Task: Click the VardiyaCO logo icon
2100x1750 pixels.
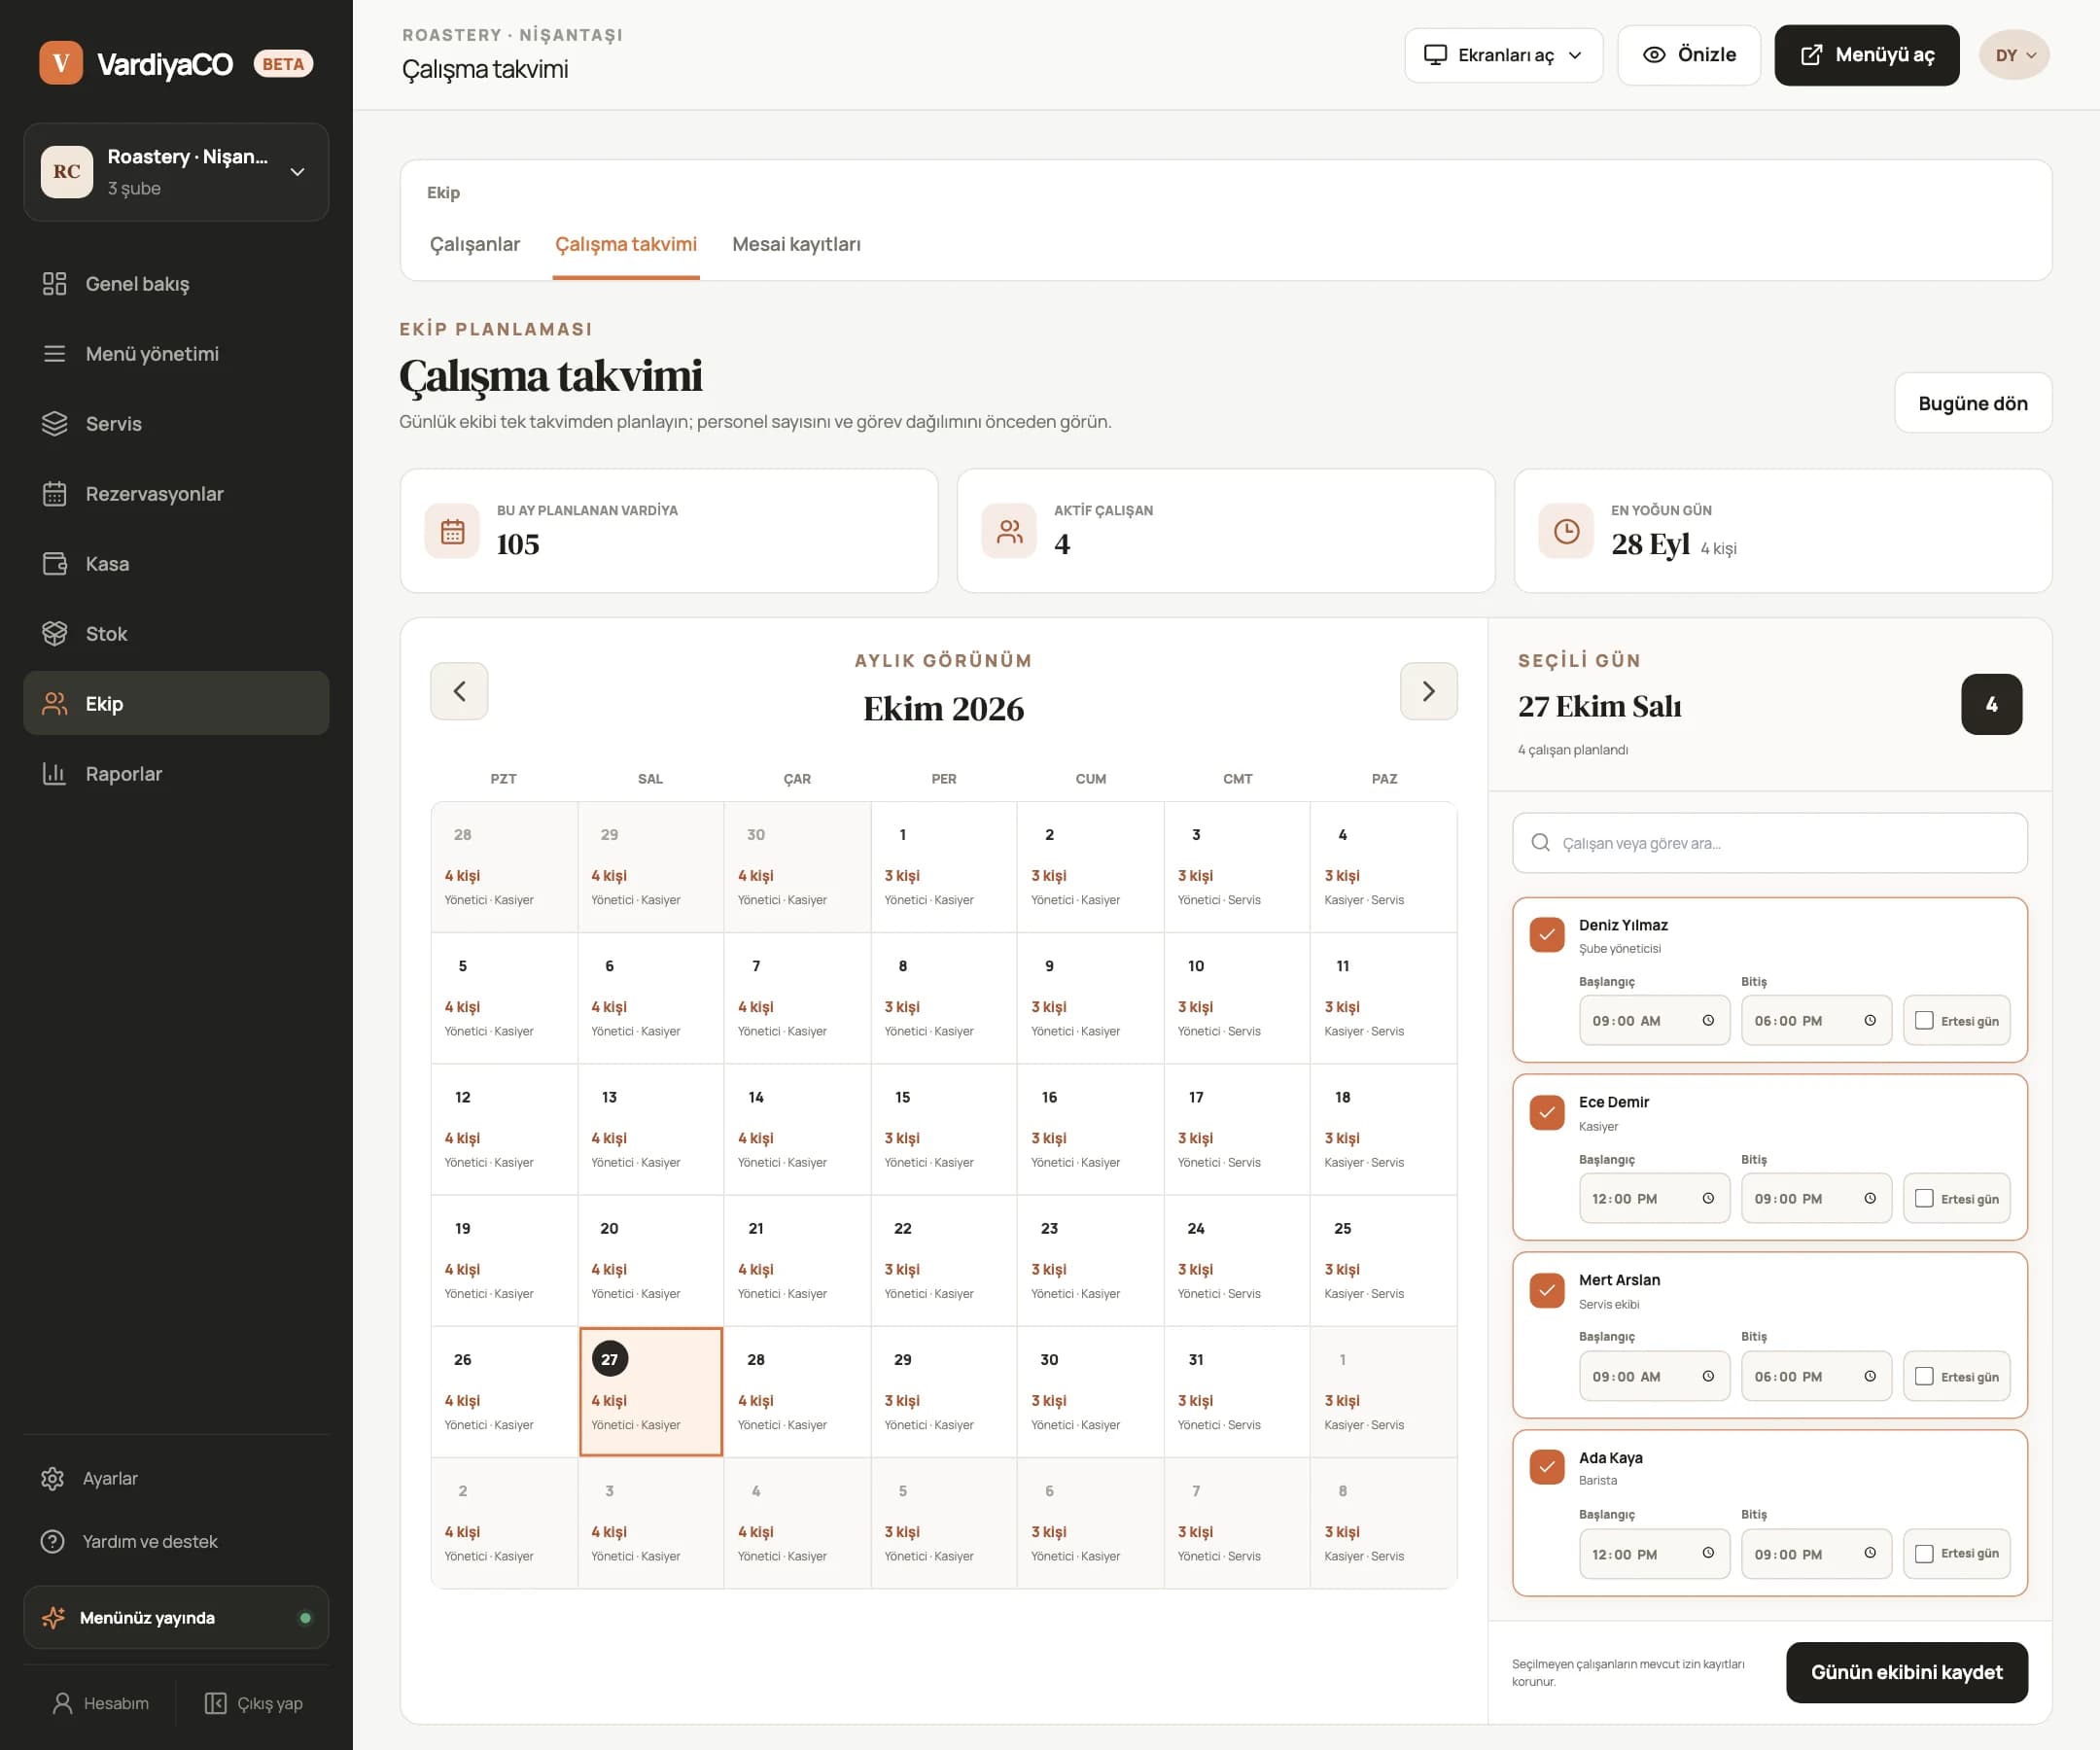Action: 61,63
